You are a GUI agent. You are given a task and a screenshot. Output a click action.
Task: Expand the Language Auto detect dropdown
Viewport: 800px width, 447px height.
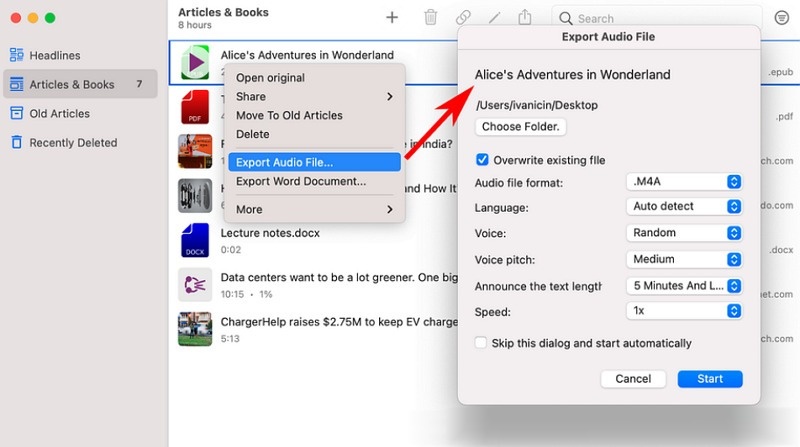tap(685, 206)
